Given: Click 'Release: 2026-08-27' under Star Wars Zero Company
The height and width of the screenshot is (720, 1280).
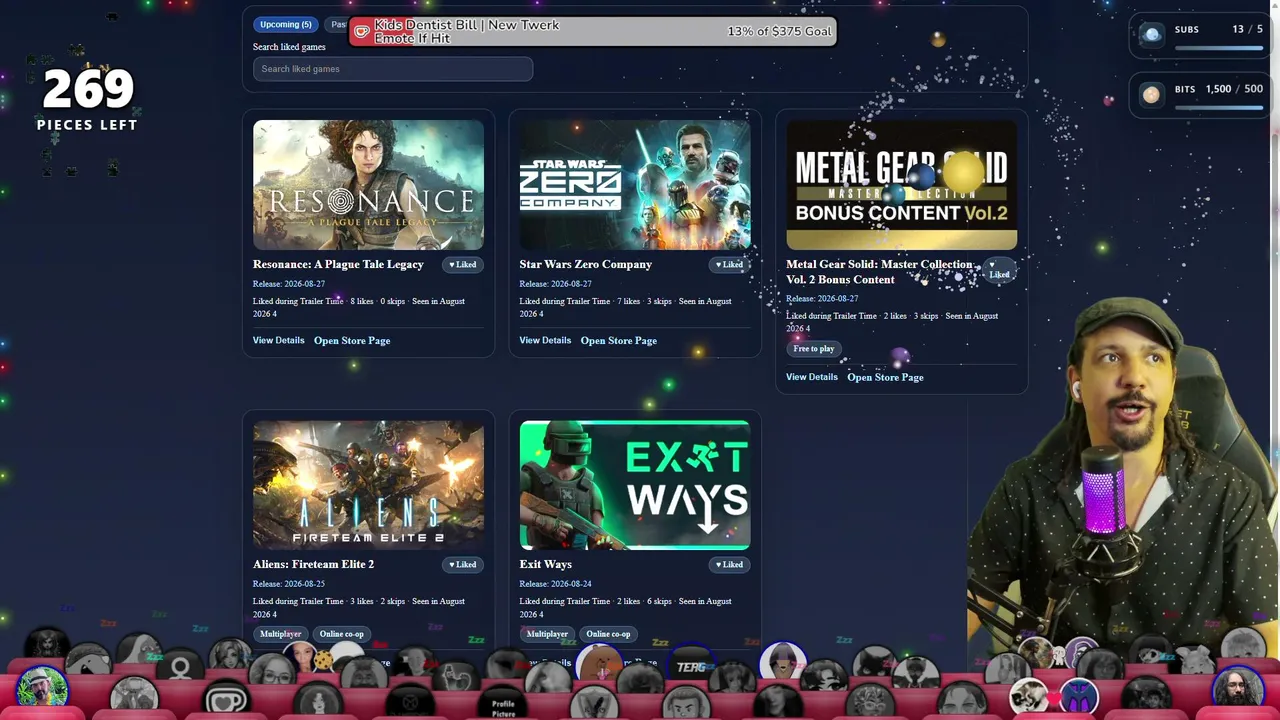Looking at the screenshot, I should point(556,284).
